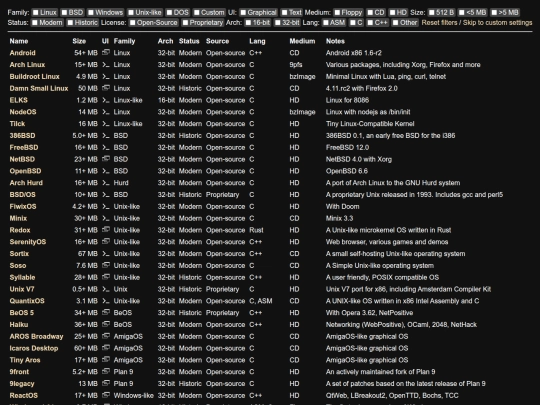Open the BSD/OS entry
Viewport: 540px width, 405px height.
click(22, 195)
